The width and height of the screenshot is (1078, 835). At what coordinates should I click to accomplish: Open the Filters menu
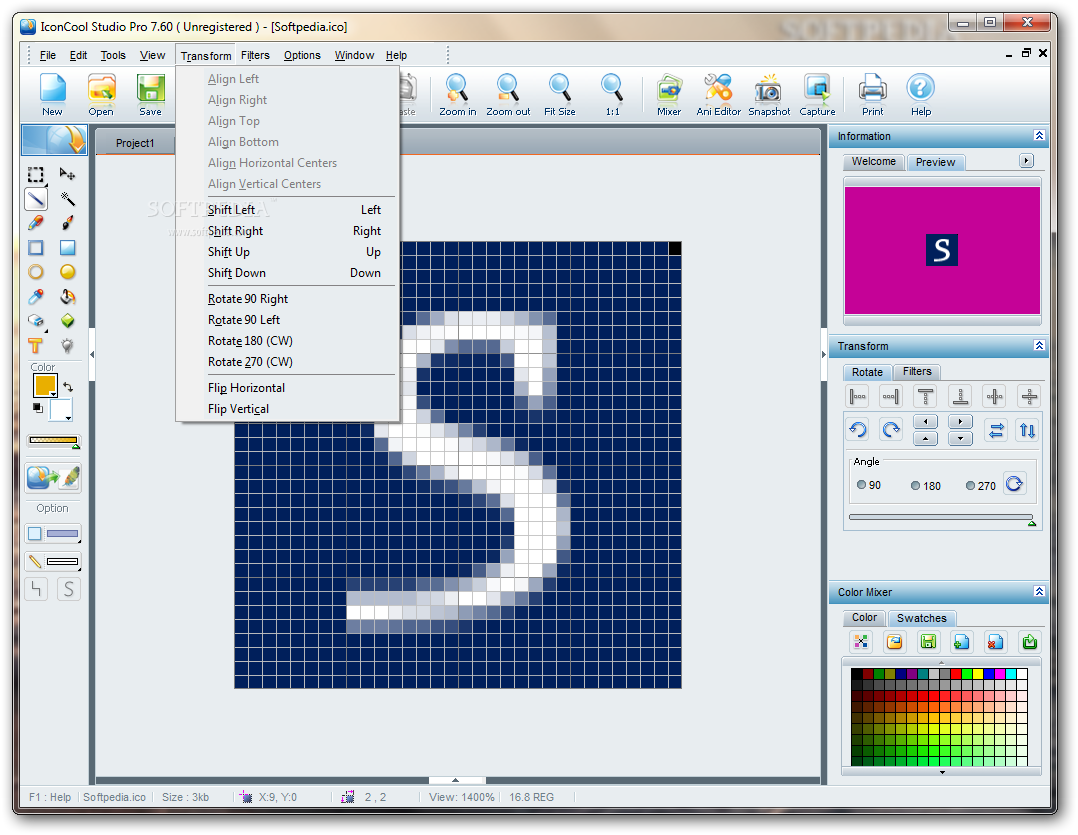(x=255, y=55)
